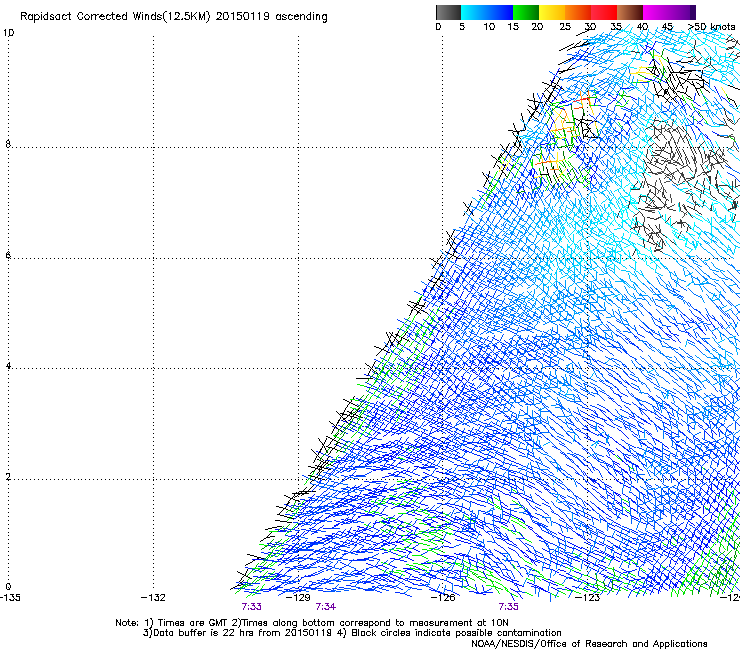740x650 pixels.
Task: Click legend tick label 10
Action: pos(489,27)
